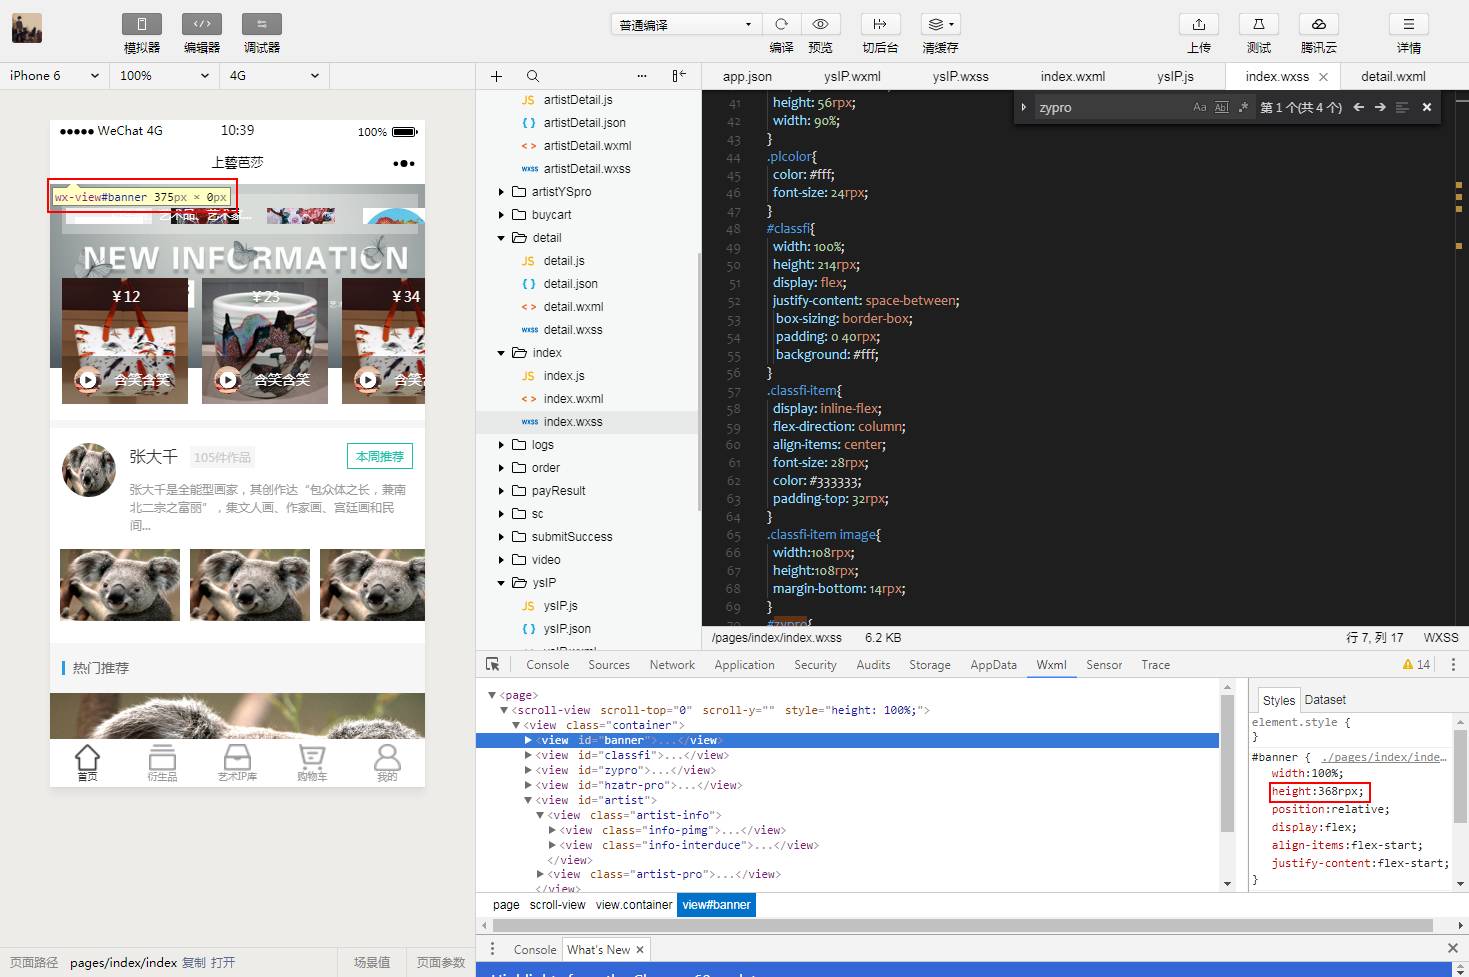Open the Console tab in debugger
1469x977 pixels.
tap(547, 665)
